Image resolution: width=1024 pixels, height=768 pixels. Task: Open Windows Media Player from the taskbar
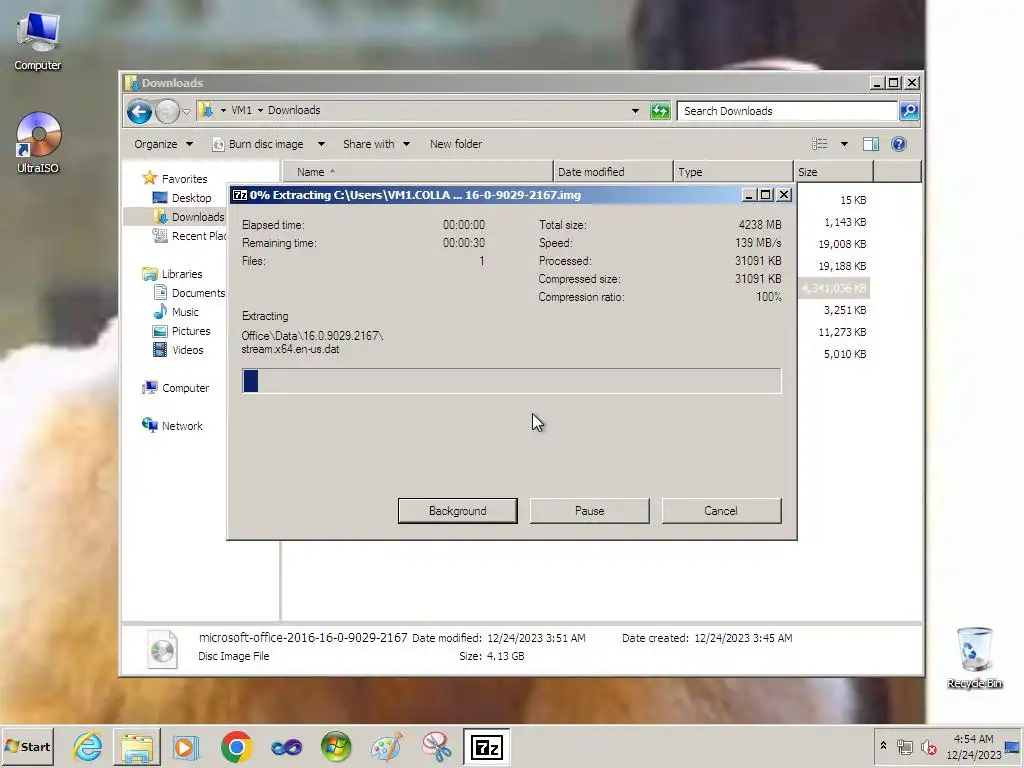(x=186, y=747)
